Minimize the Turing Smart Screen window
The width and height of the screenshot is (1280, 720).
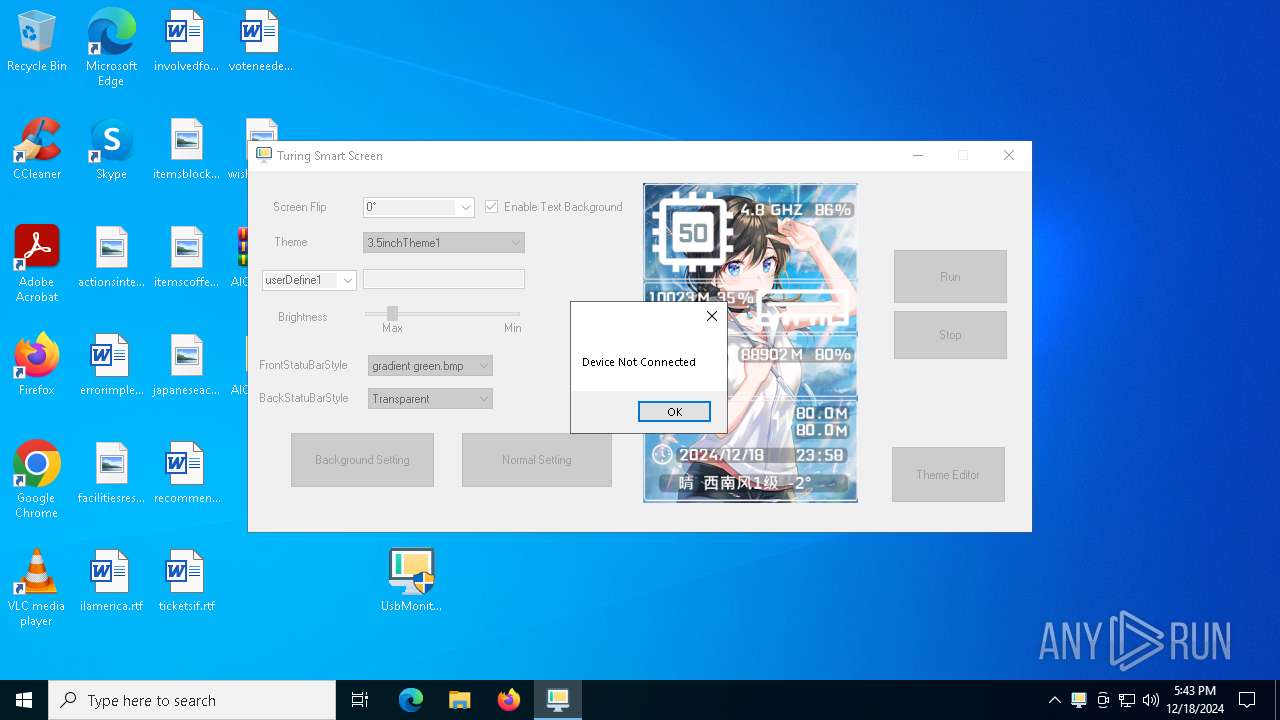click(x=918, y=155)
